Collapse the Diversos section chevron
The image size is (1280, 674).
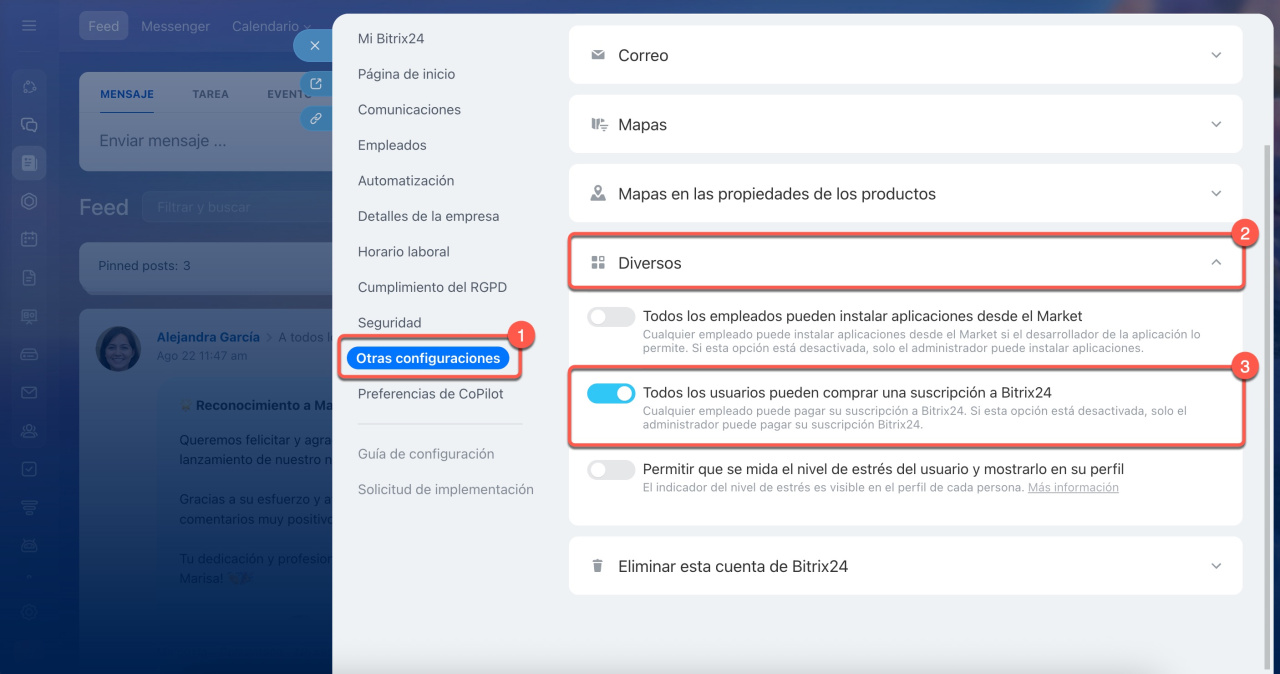[x=1216, y=263]
